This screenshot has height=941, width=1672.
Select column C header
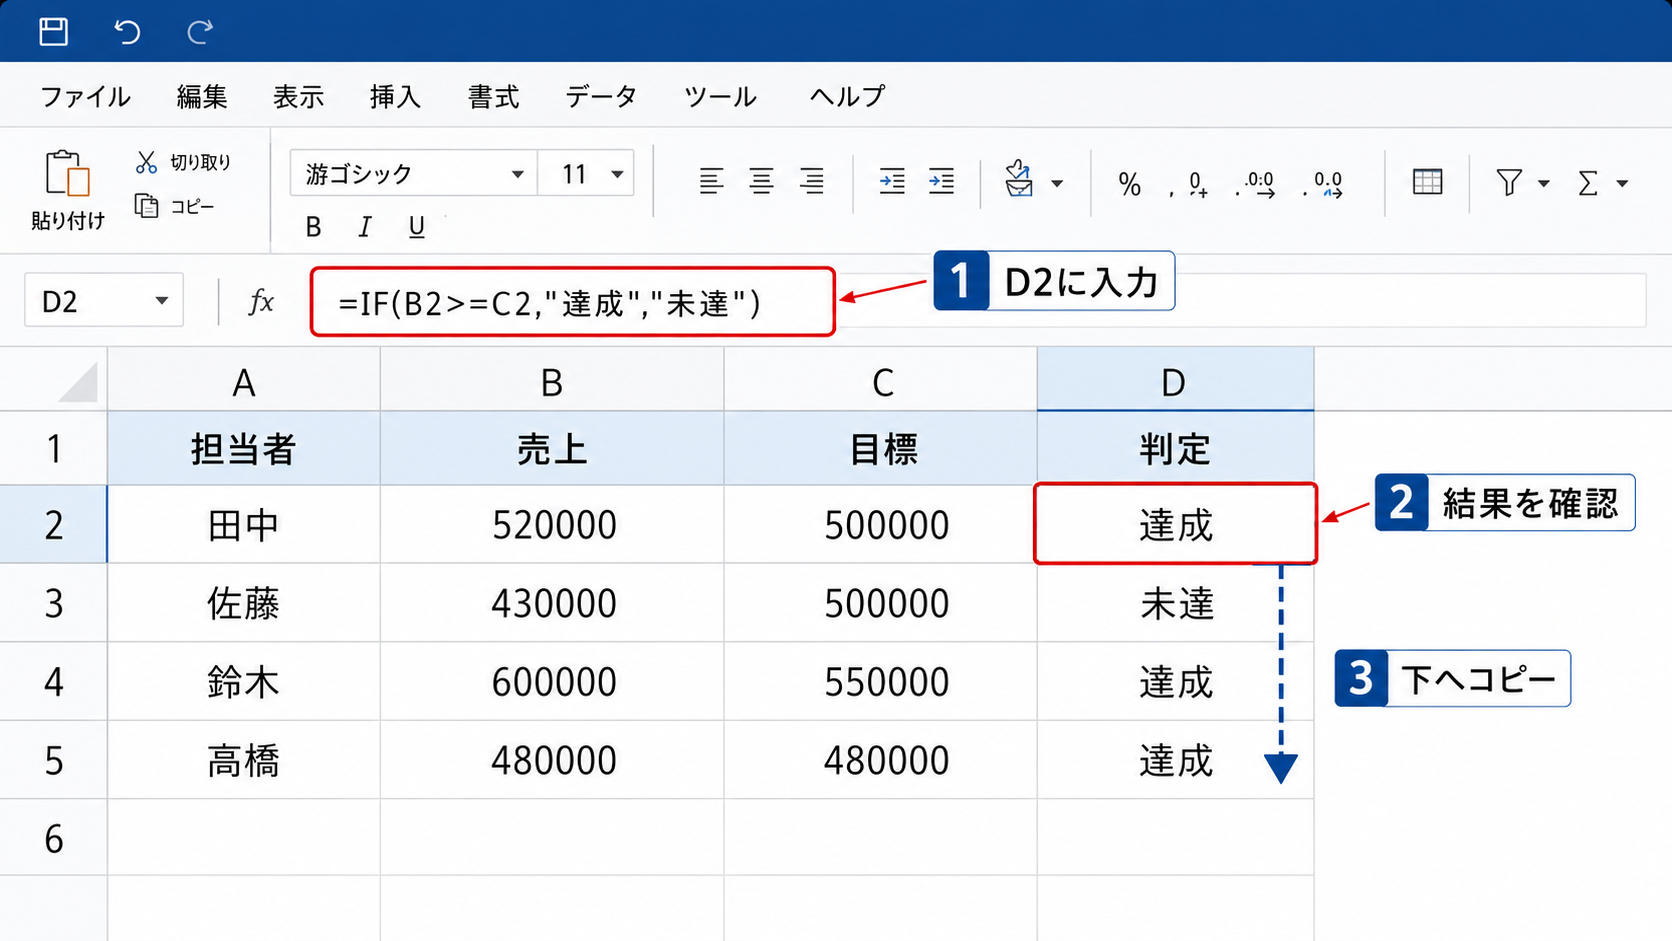tap(883, 381)
